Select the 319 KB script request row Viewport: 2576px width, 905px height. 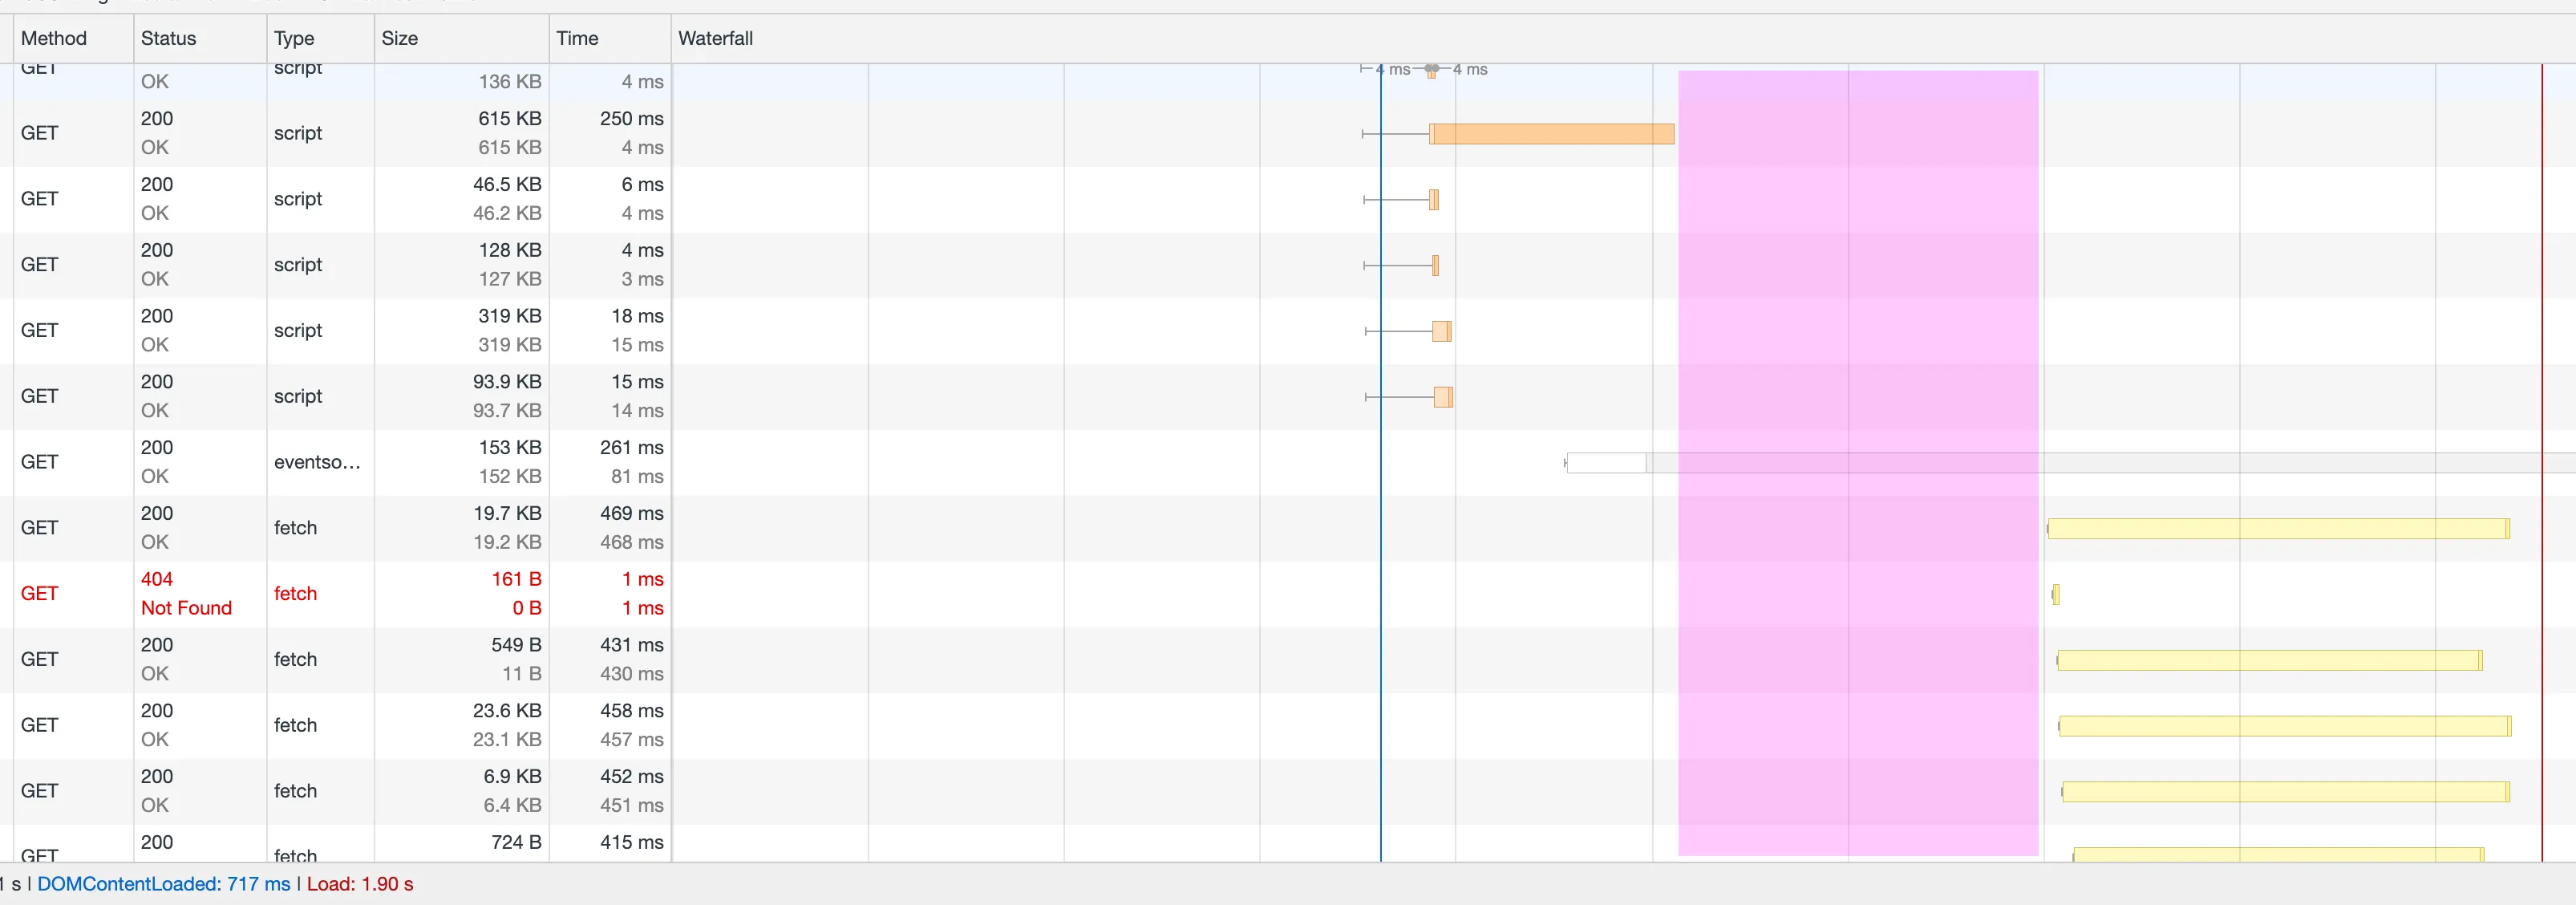pyautogui.click(x=298, y=331)
